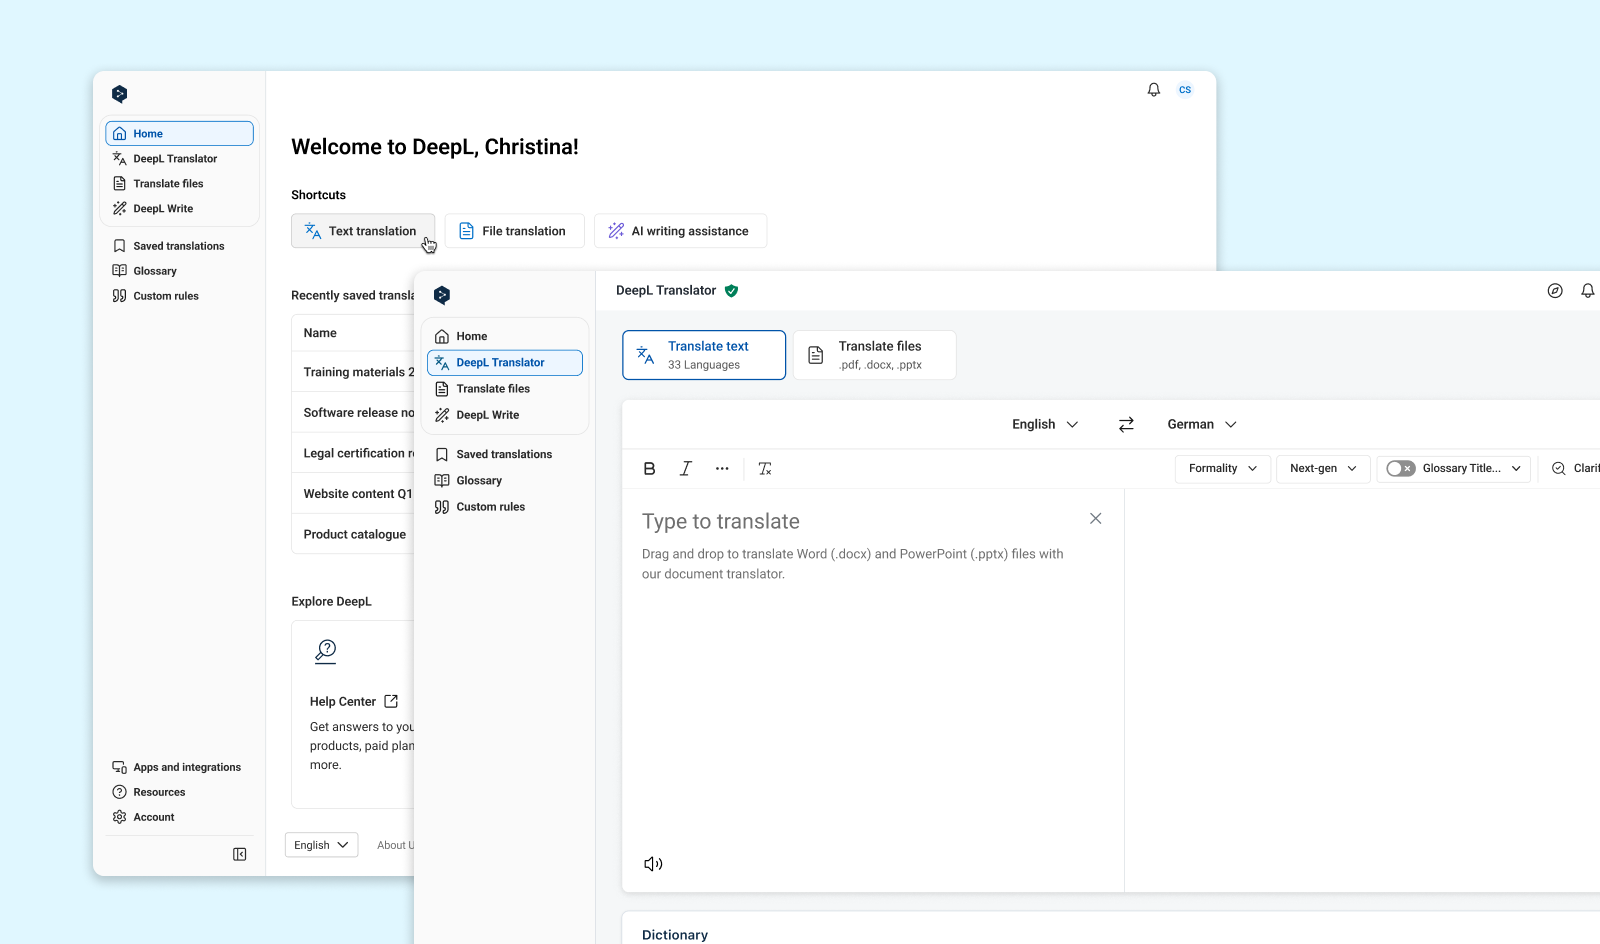The image size is (1600, 944).
Task: Swap English and German languages
Action: [x=1126, y=425]
